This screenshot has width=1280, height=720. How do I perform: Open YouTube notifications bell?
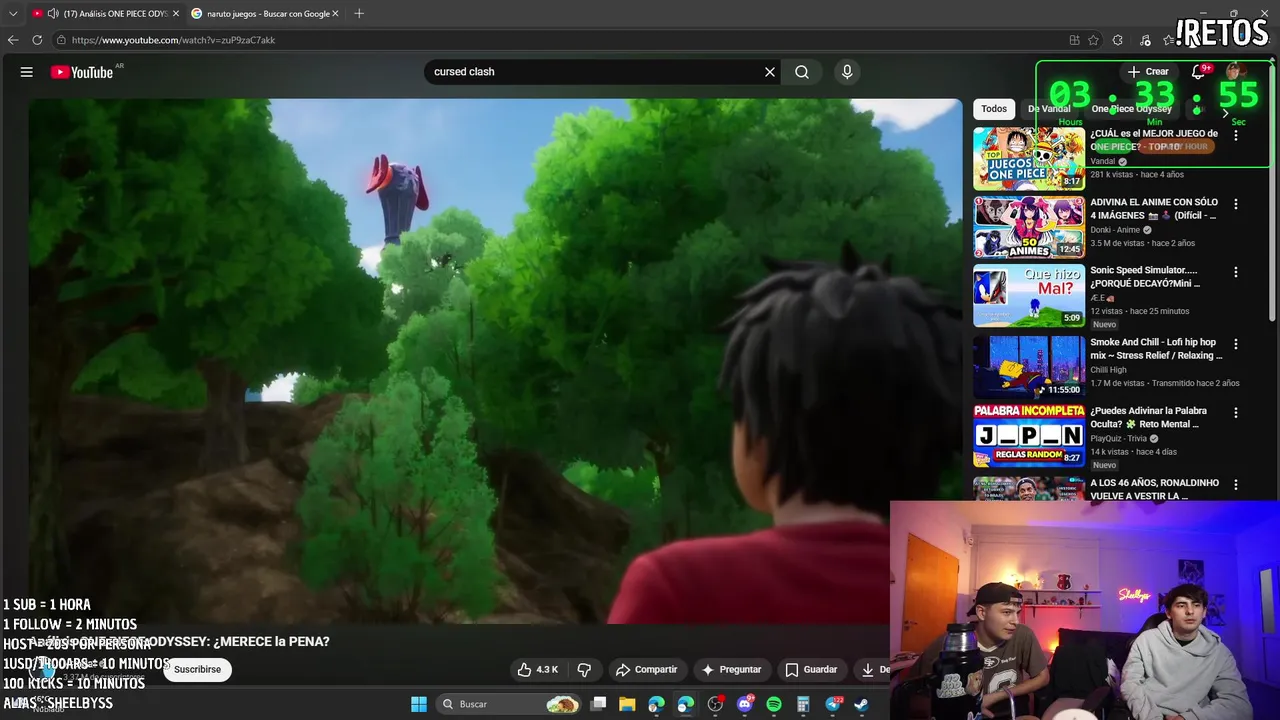point(1199,72)
